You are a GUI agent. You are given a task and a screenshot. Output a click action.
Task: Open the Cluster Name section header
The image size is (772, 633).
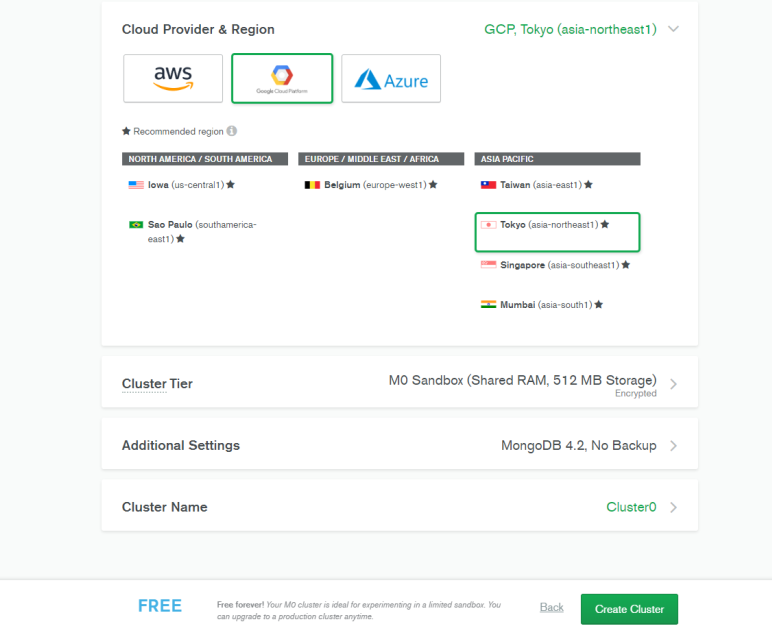(164, 507)
